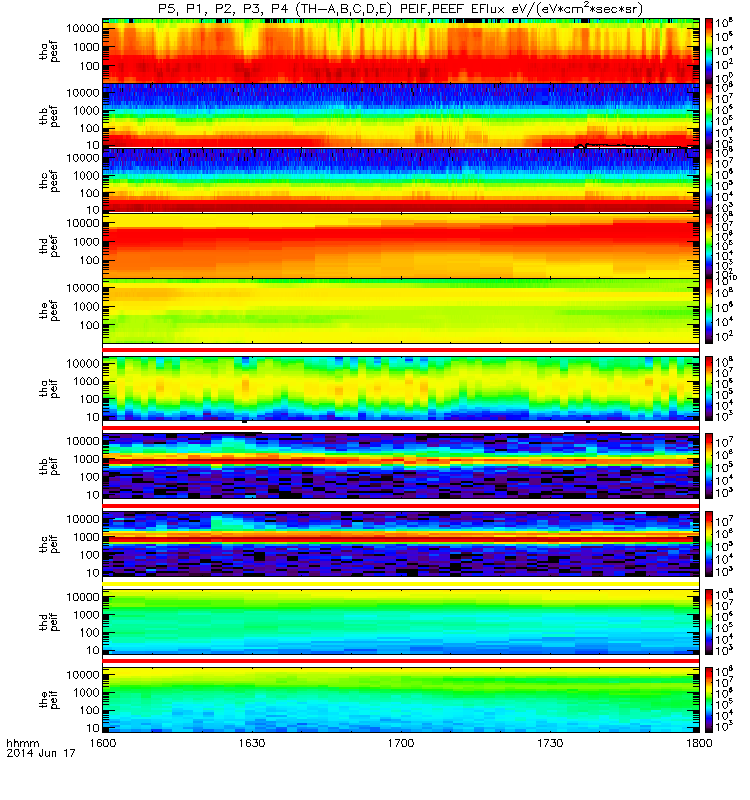Select the thc peef color bar
This screenshot has width=750, height=800.
click(x=709, y=181)
